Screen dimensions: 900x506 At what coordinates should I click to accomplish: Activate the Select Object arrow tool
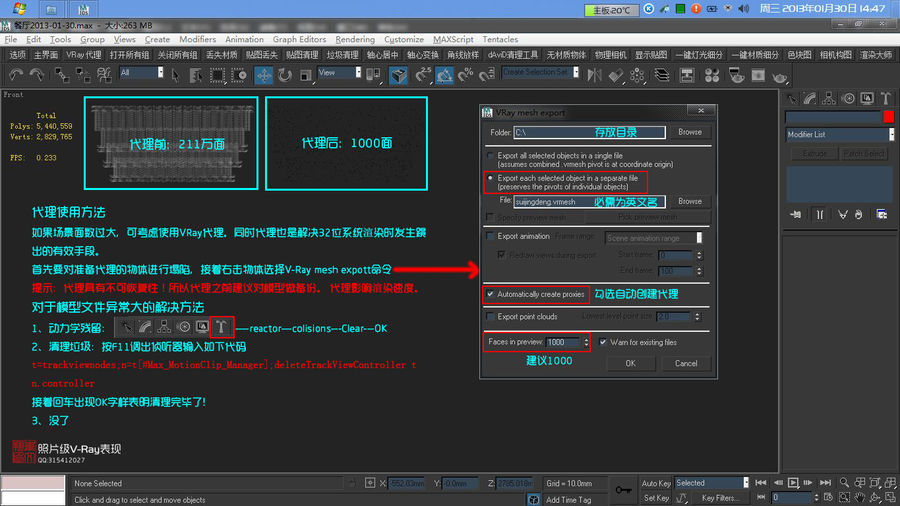(x=176, y=75)
